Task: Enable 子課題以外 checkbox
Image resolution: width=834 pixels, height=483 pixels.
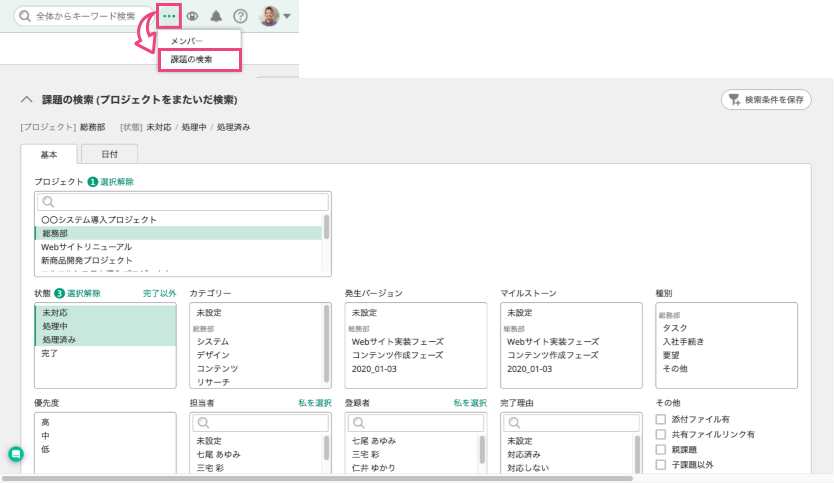Action: coord(661,464)
